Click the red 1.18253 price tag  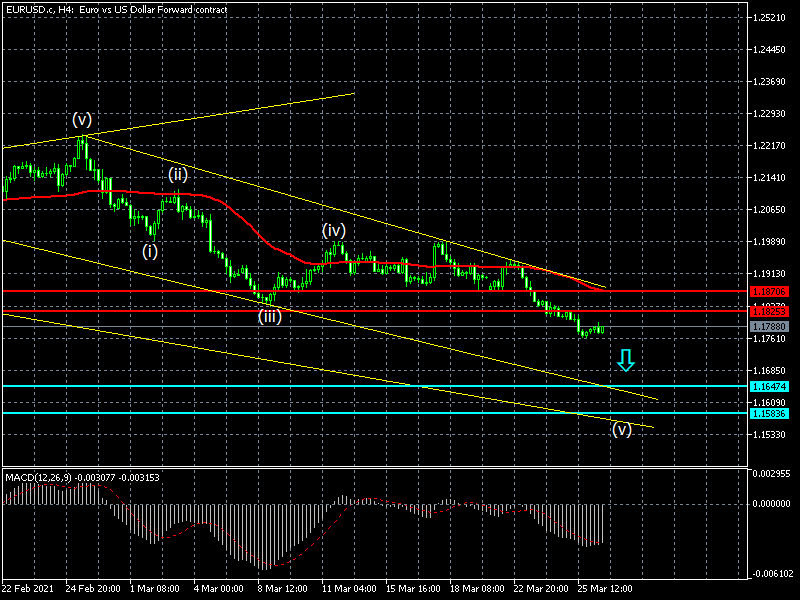pyautogui.click(x=769, y=311)
